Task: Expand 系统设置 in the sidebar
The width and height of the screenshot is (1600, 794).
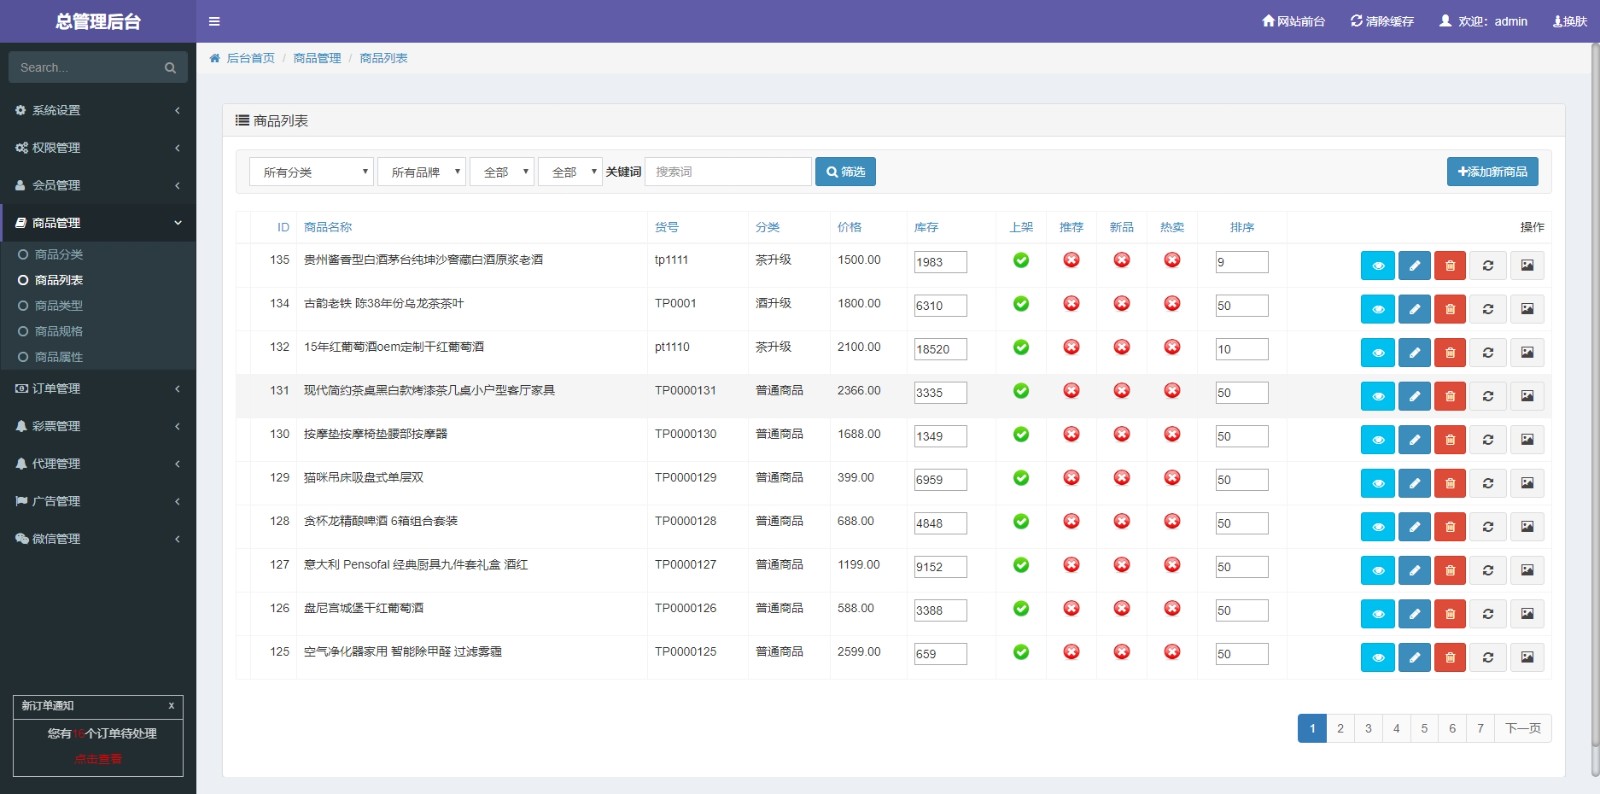Action: [x=98, y=110]
